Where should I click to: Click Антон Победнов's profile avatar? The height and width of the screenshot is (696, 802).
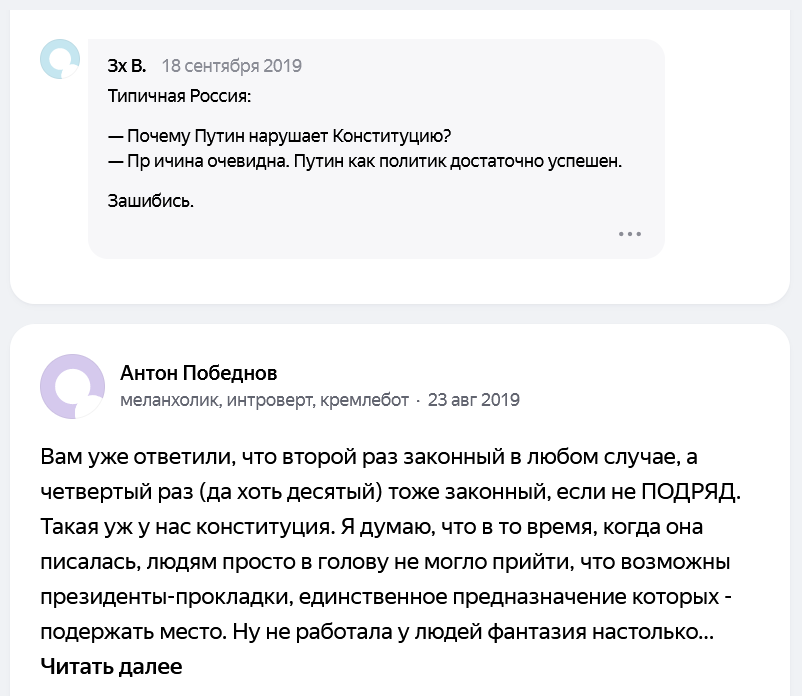72,386
